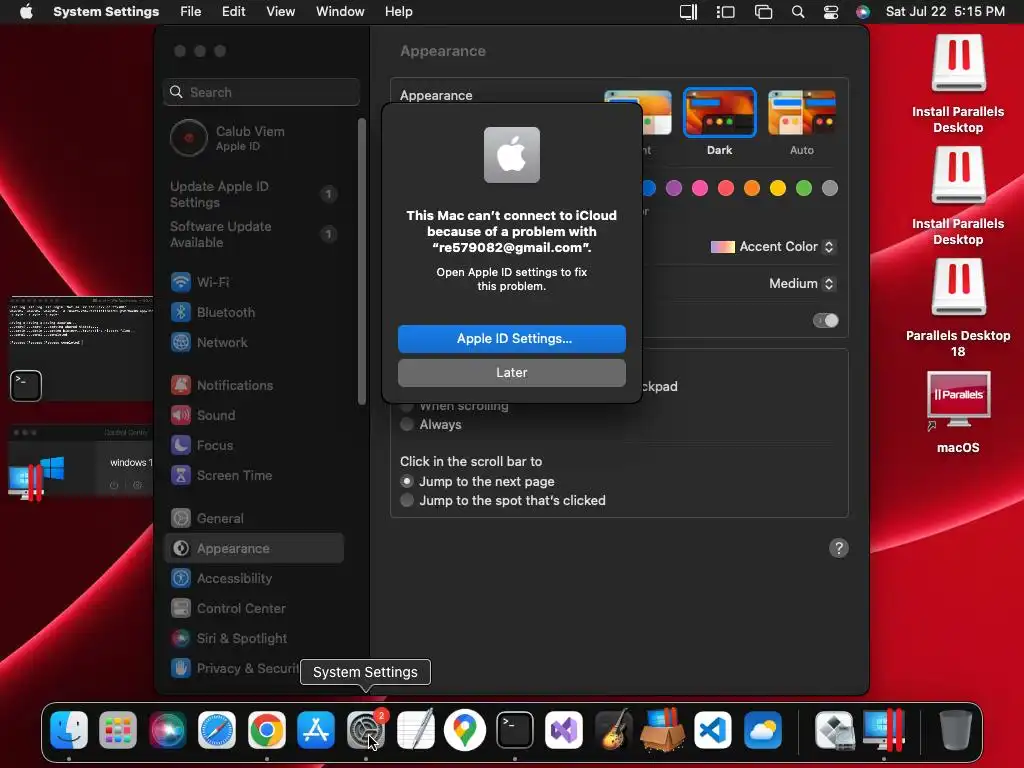Select the Dark appearance thumbnail
The image size is (1024, 768).
coord(720,112)
